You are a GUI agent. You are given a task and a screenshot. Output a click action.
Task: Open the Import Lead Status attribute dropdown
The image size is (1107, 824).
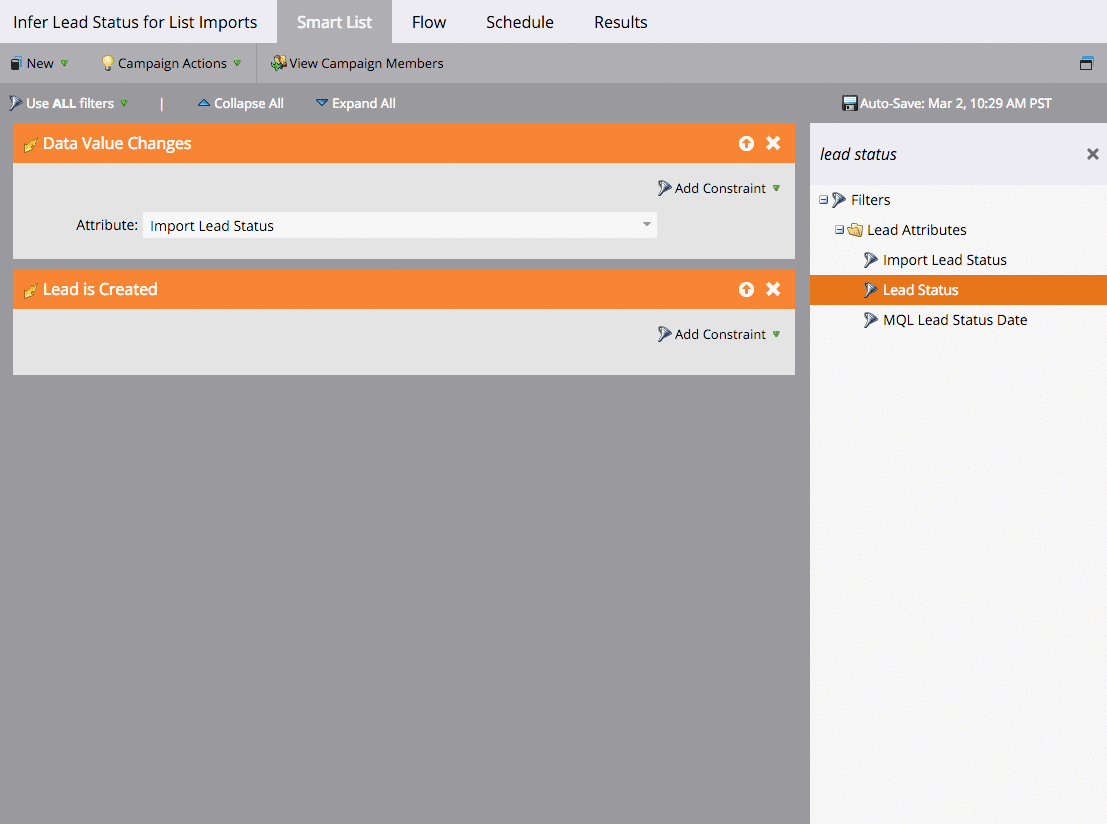click(x=646, y=224)
